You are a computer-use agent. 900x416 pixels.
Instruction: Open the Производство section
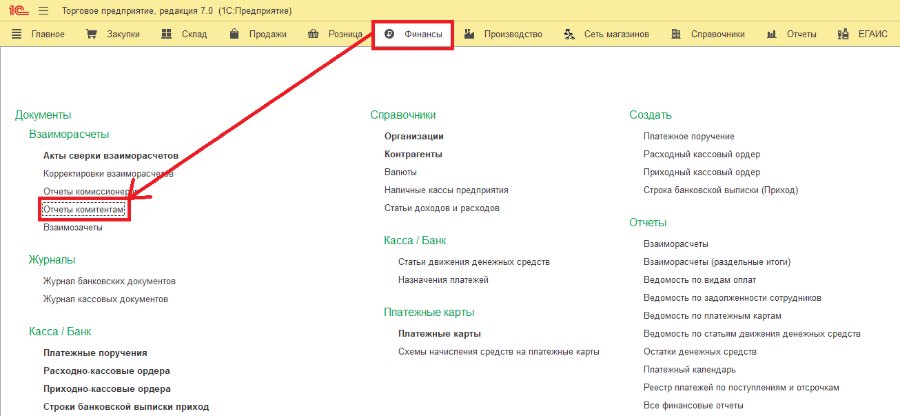[513, 34]
